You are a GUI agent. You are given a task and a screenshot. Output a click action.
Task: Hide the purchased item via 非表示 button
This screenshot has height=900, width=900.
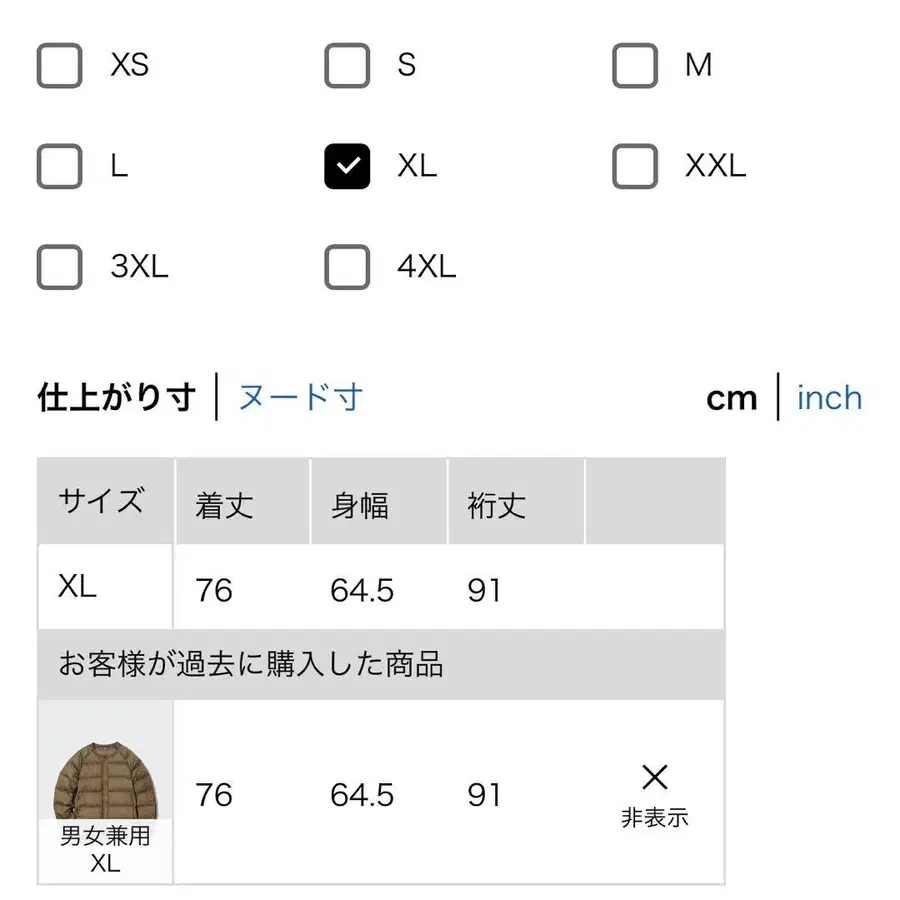pyautogui.click(x=655, y=818)
